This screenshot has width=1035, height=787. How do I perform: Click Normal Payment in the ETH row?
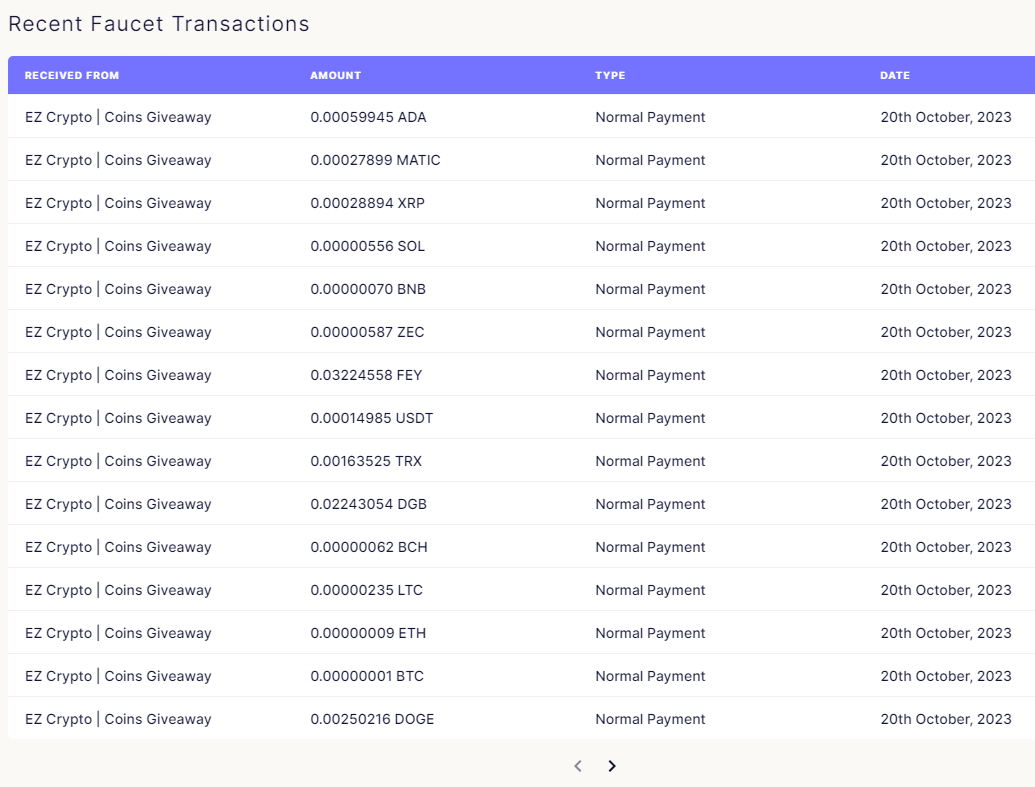pyautogui.click(x=650, y=632)
